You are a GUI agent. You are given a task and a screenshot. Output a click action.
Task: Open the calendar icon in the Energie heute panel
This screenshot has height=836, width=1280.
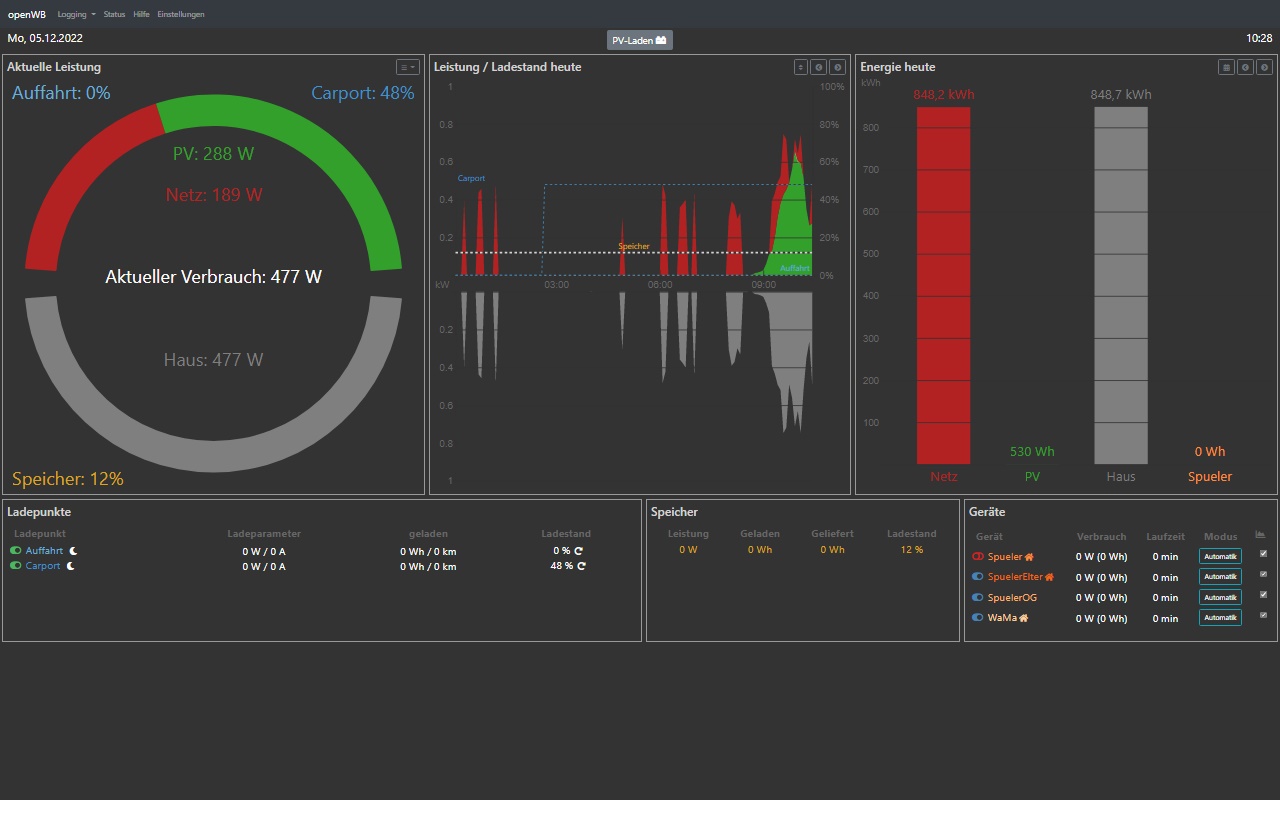click(1226, 67)
